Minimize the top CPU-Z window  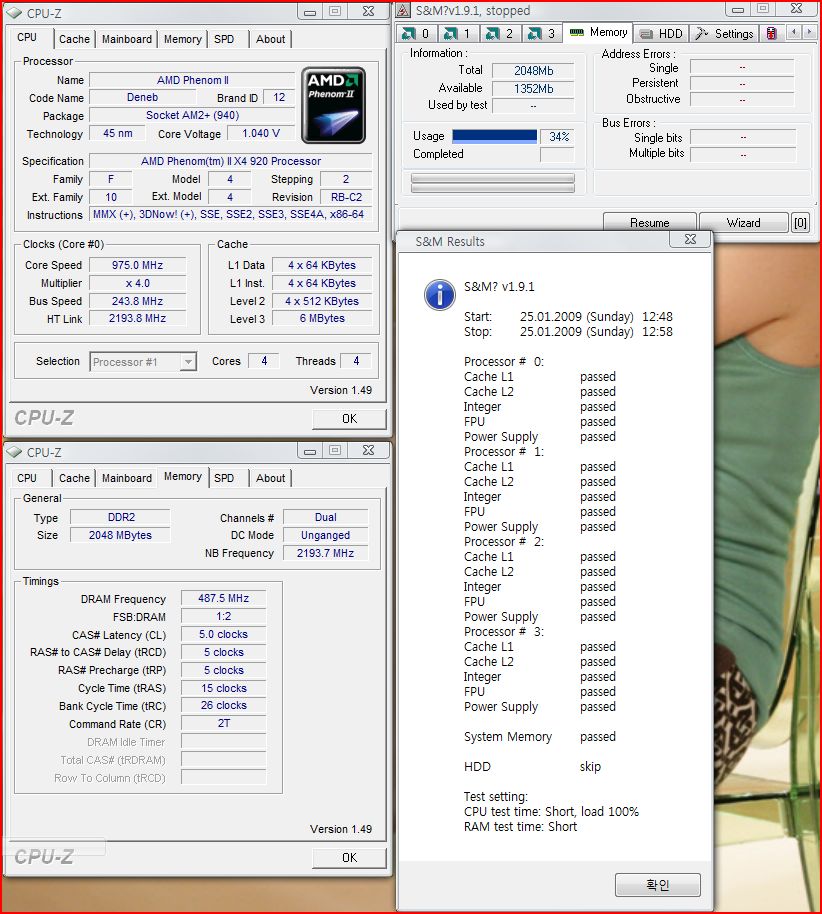click(310, 11)
